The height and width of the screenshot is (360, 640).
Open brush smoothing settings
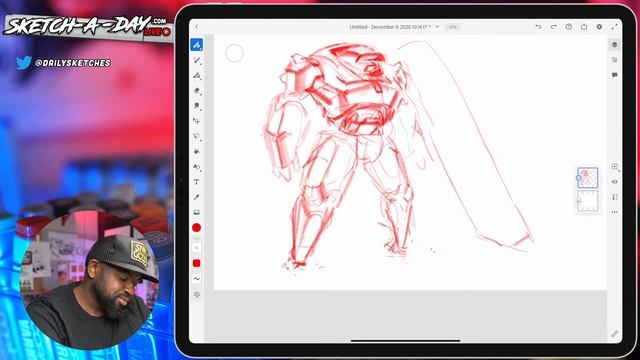197,279
